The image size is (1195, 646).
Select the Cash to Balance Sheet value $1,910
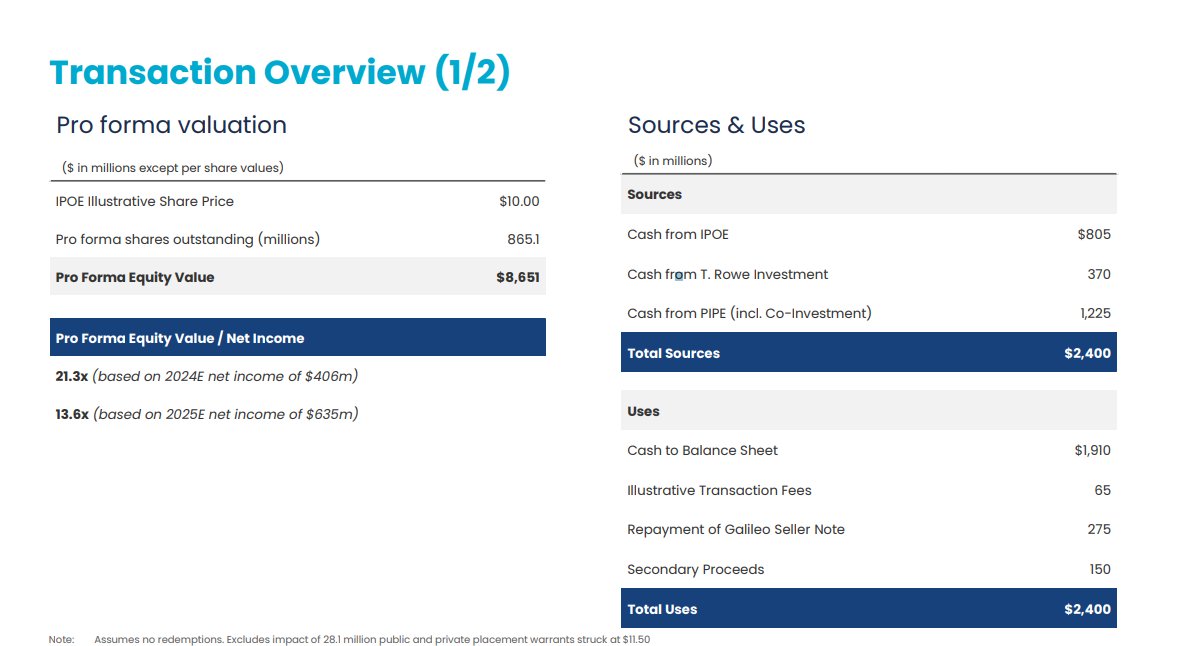coord(1091,450)
